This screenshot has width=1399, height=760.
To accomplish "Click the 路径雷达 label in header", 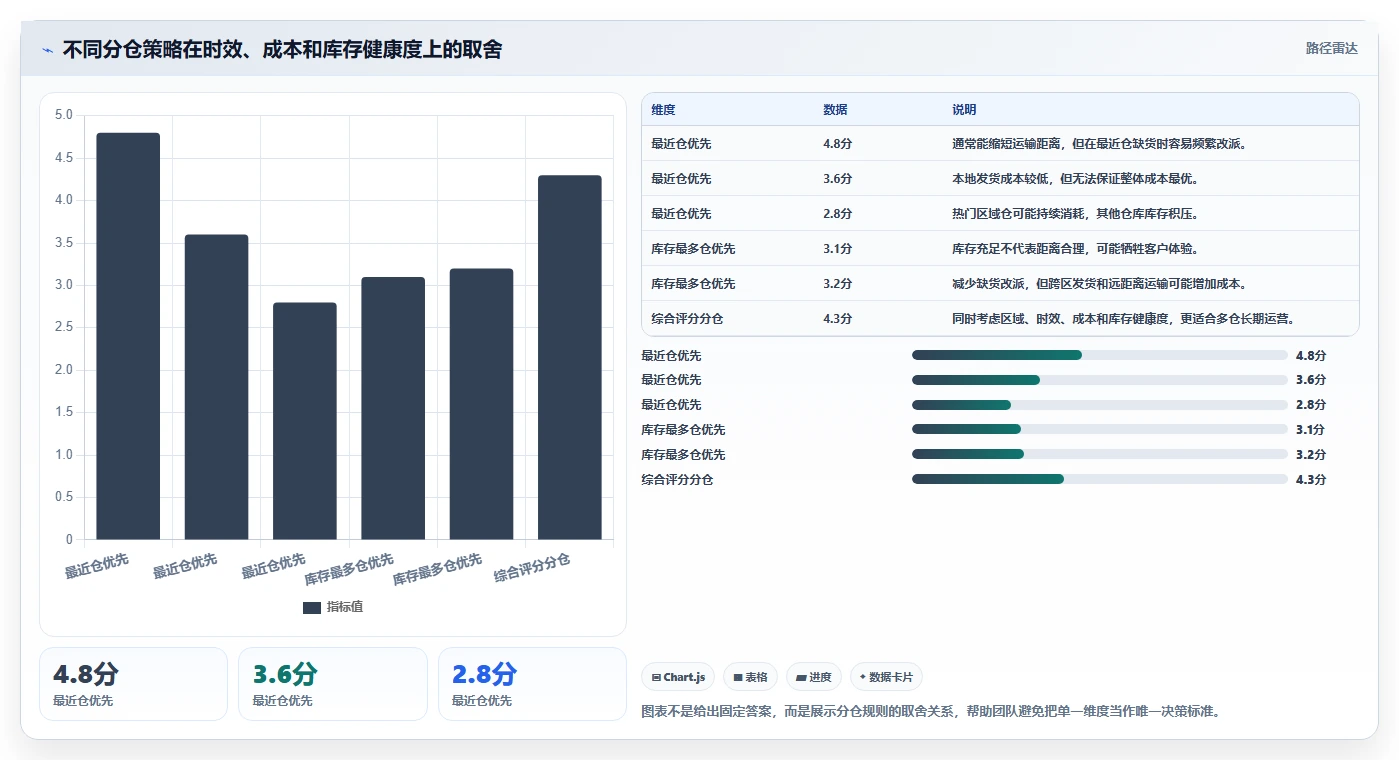I will coord(1332,48).
